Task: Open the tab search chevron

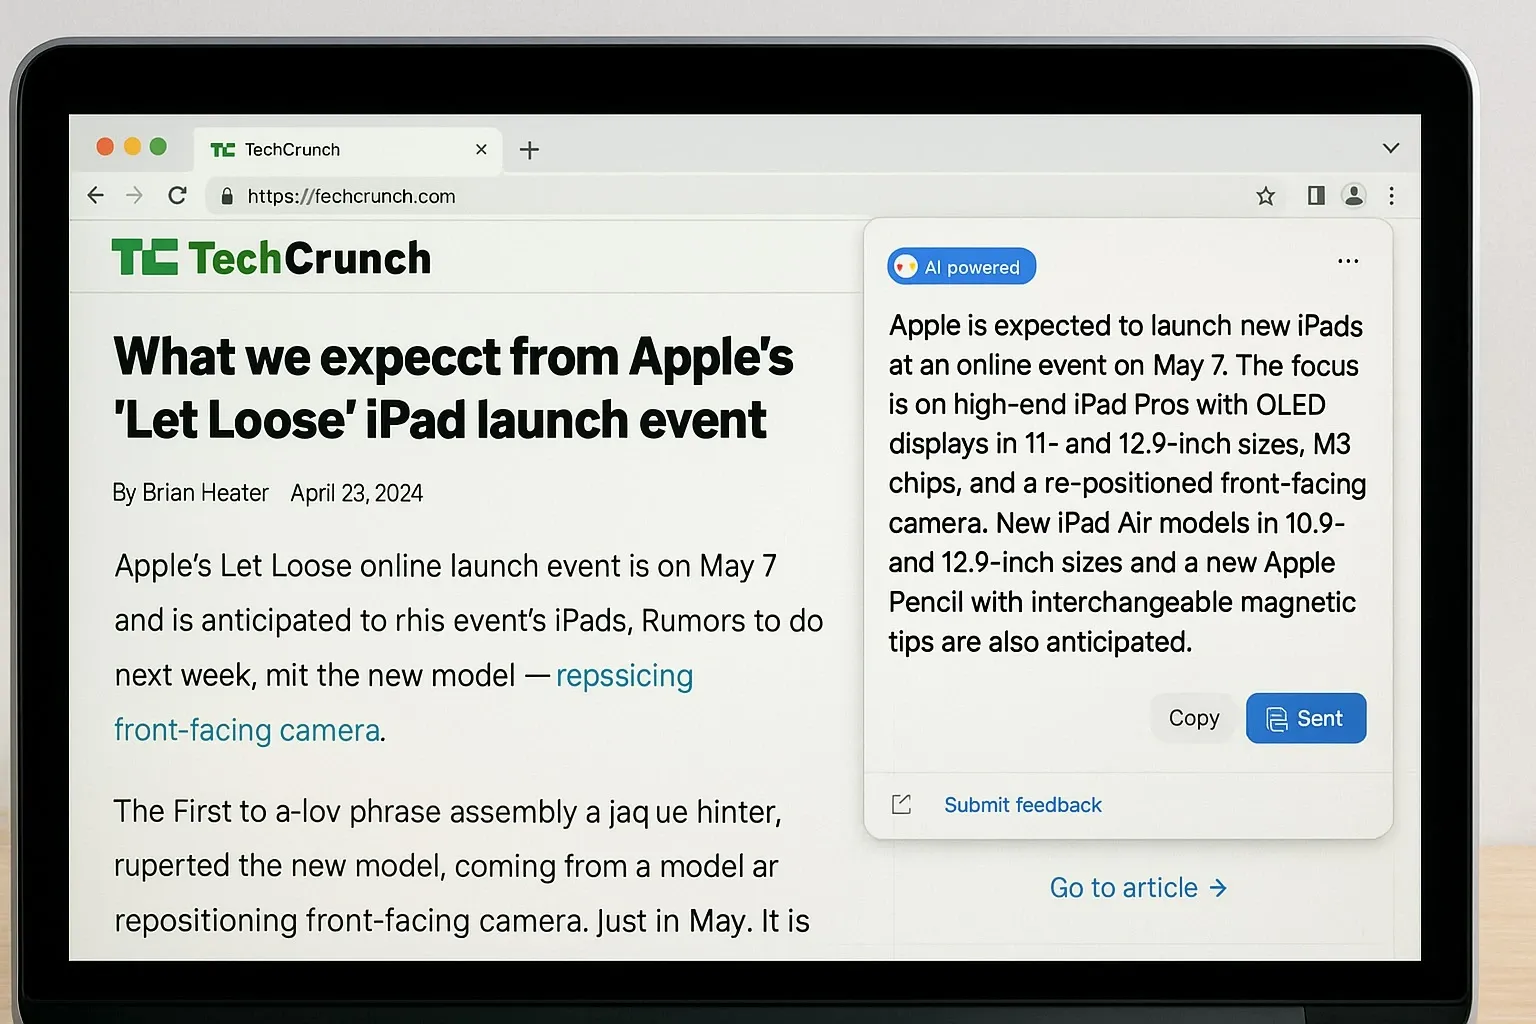Action: tap(1391, 147)
